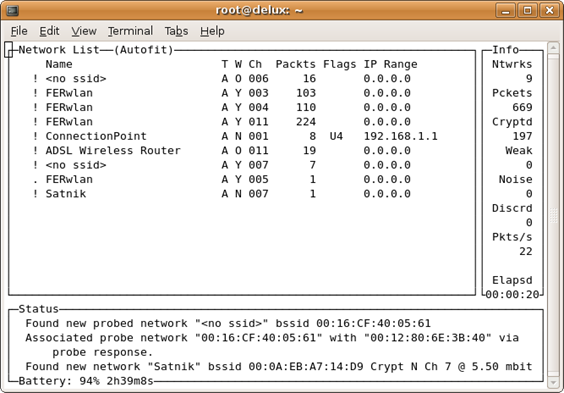Image resolution: width=564 pixels, height=393 pixels.
Task: Click the Network List (Autofit) header
Action: point(96,50)
